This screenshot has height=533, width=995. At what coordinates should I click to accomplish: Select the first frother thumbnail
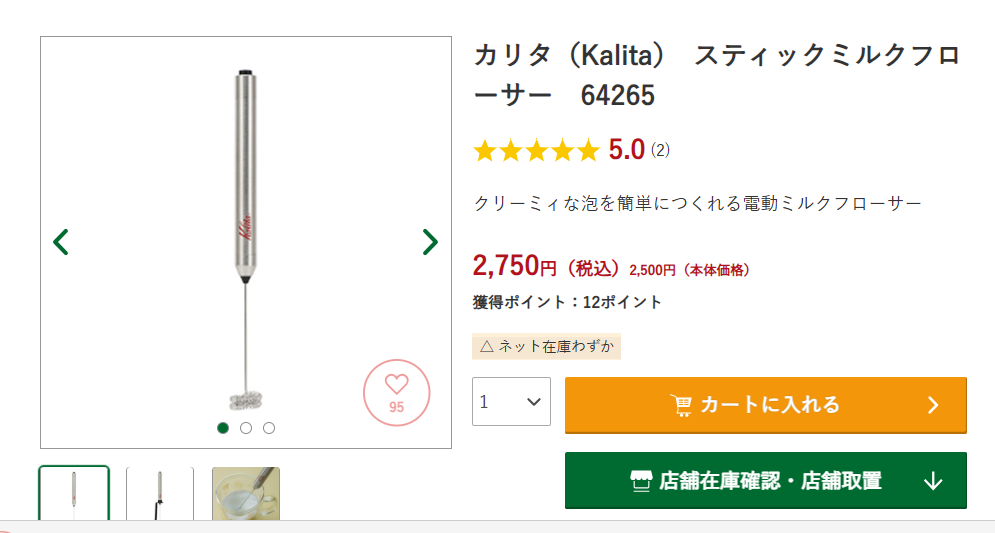[x=75, y=494]
